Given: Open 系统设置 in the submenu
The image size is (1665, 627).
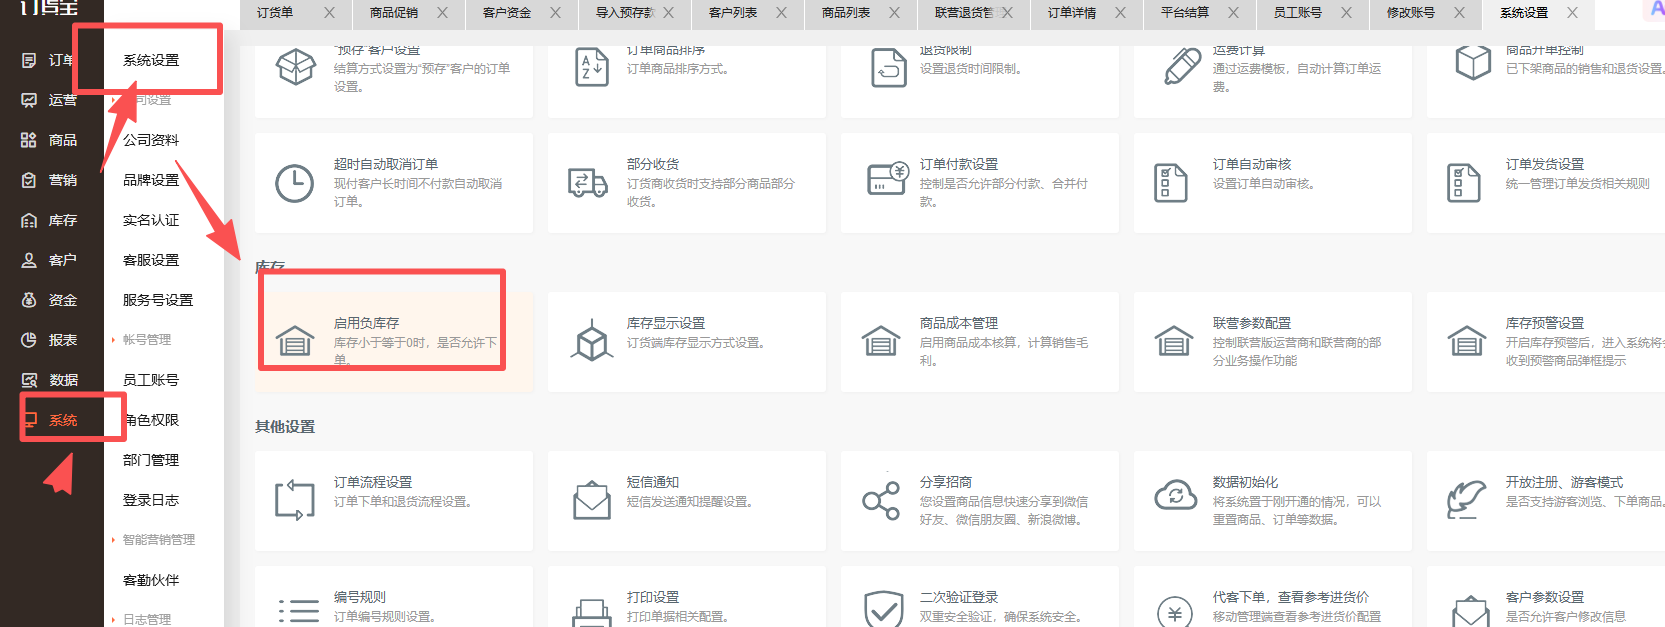Looking at the screenshot, I should tap(151, 60).
